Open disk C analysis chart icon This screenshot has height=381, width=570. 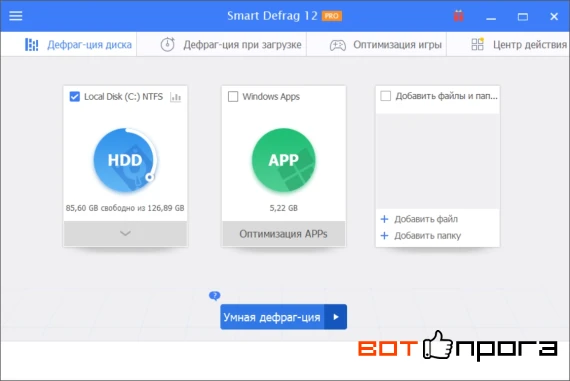tap(176, 97)
